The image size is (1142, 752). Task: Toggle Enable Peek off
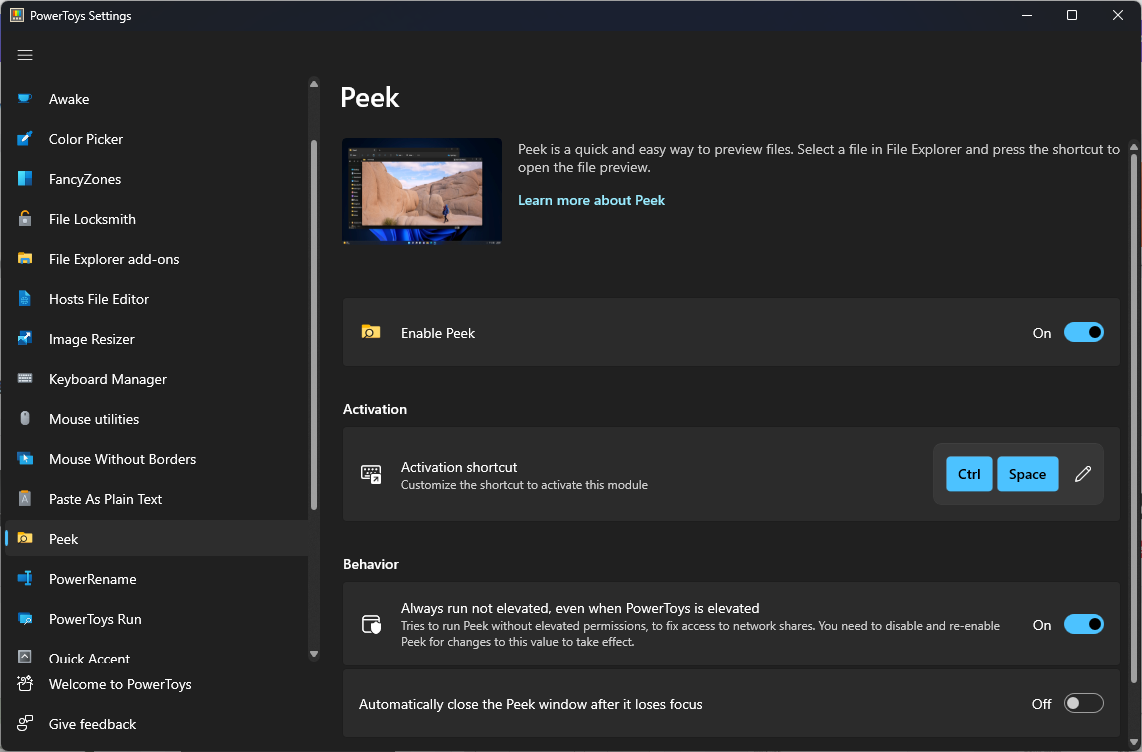pos(1084,332)
